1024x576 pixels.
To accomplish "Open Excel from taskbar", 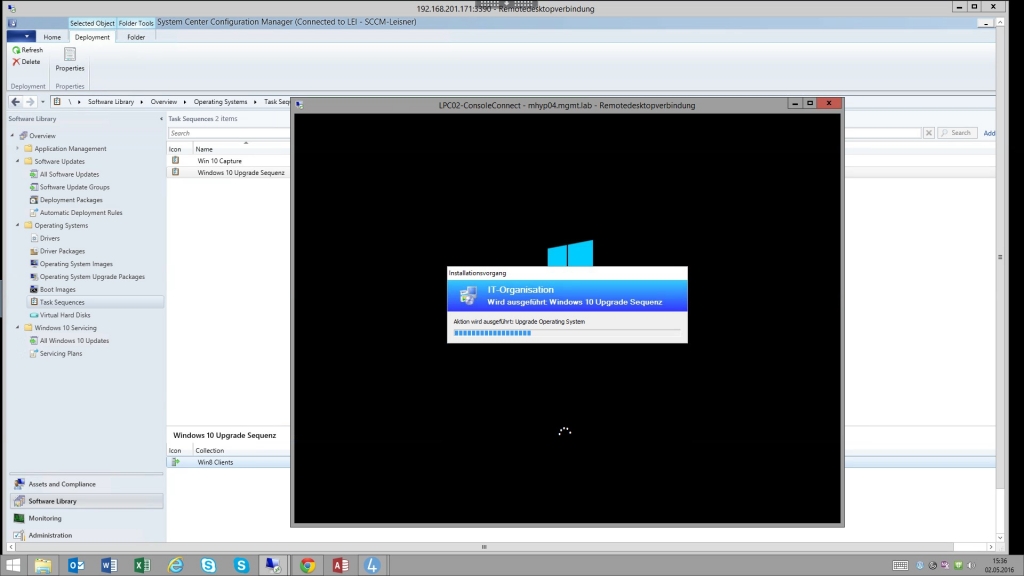I will (x=142, y=565).
